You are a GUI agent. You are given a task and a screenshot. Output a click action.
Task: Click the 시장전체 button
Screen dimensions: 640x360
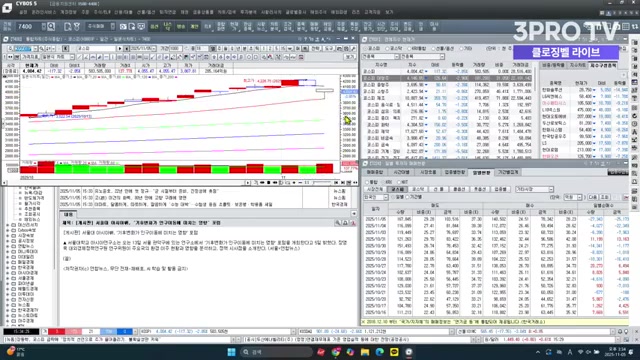(x=374, y=189)
